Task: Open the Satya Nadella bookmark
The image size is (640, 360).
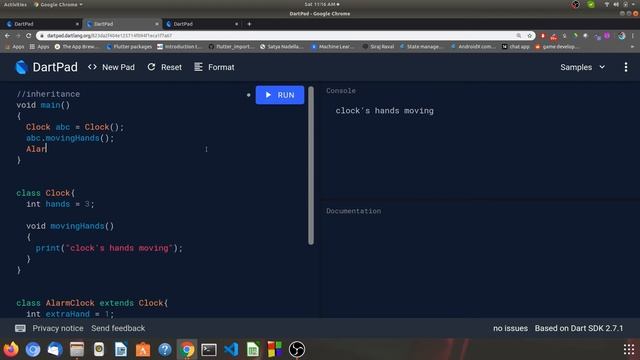Action: tap(281, 47)
